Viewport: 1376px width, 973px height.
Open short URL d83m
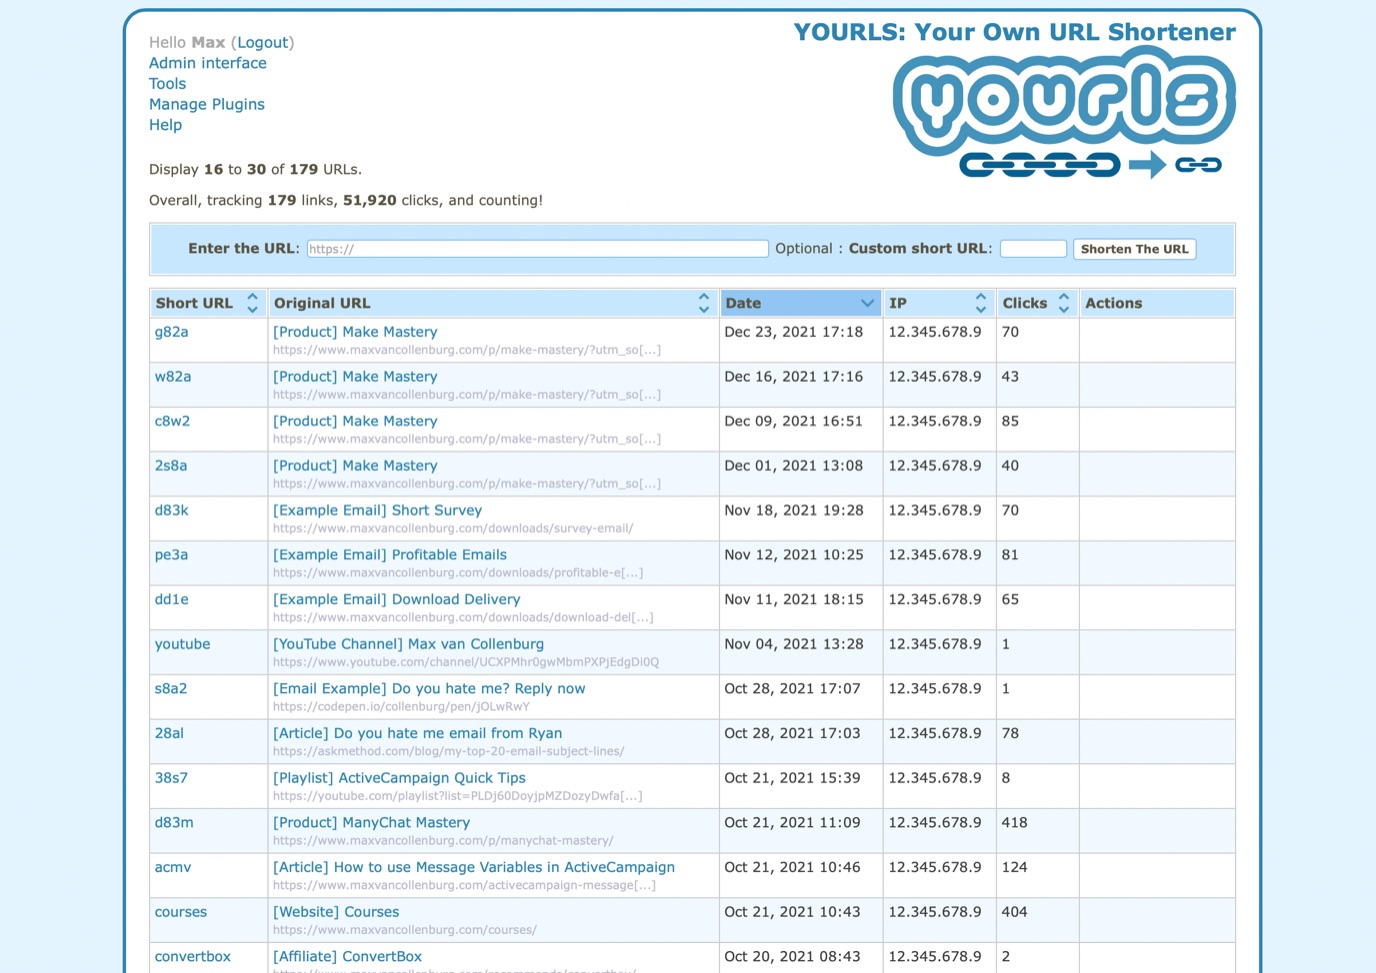[174, 823]
